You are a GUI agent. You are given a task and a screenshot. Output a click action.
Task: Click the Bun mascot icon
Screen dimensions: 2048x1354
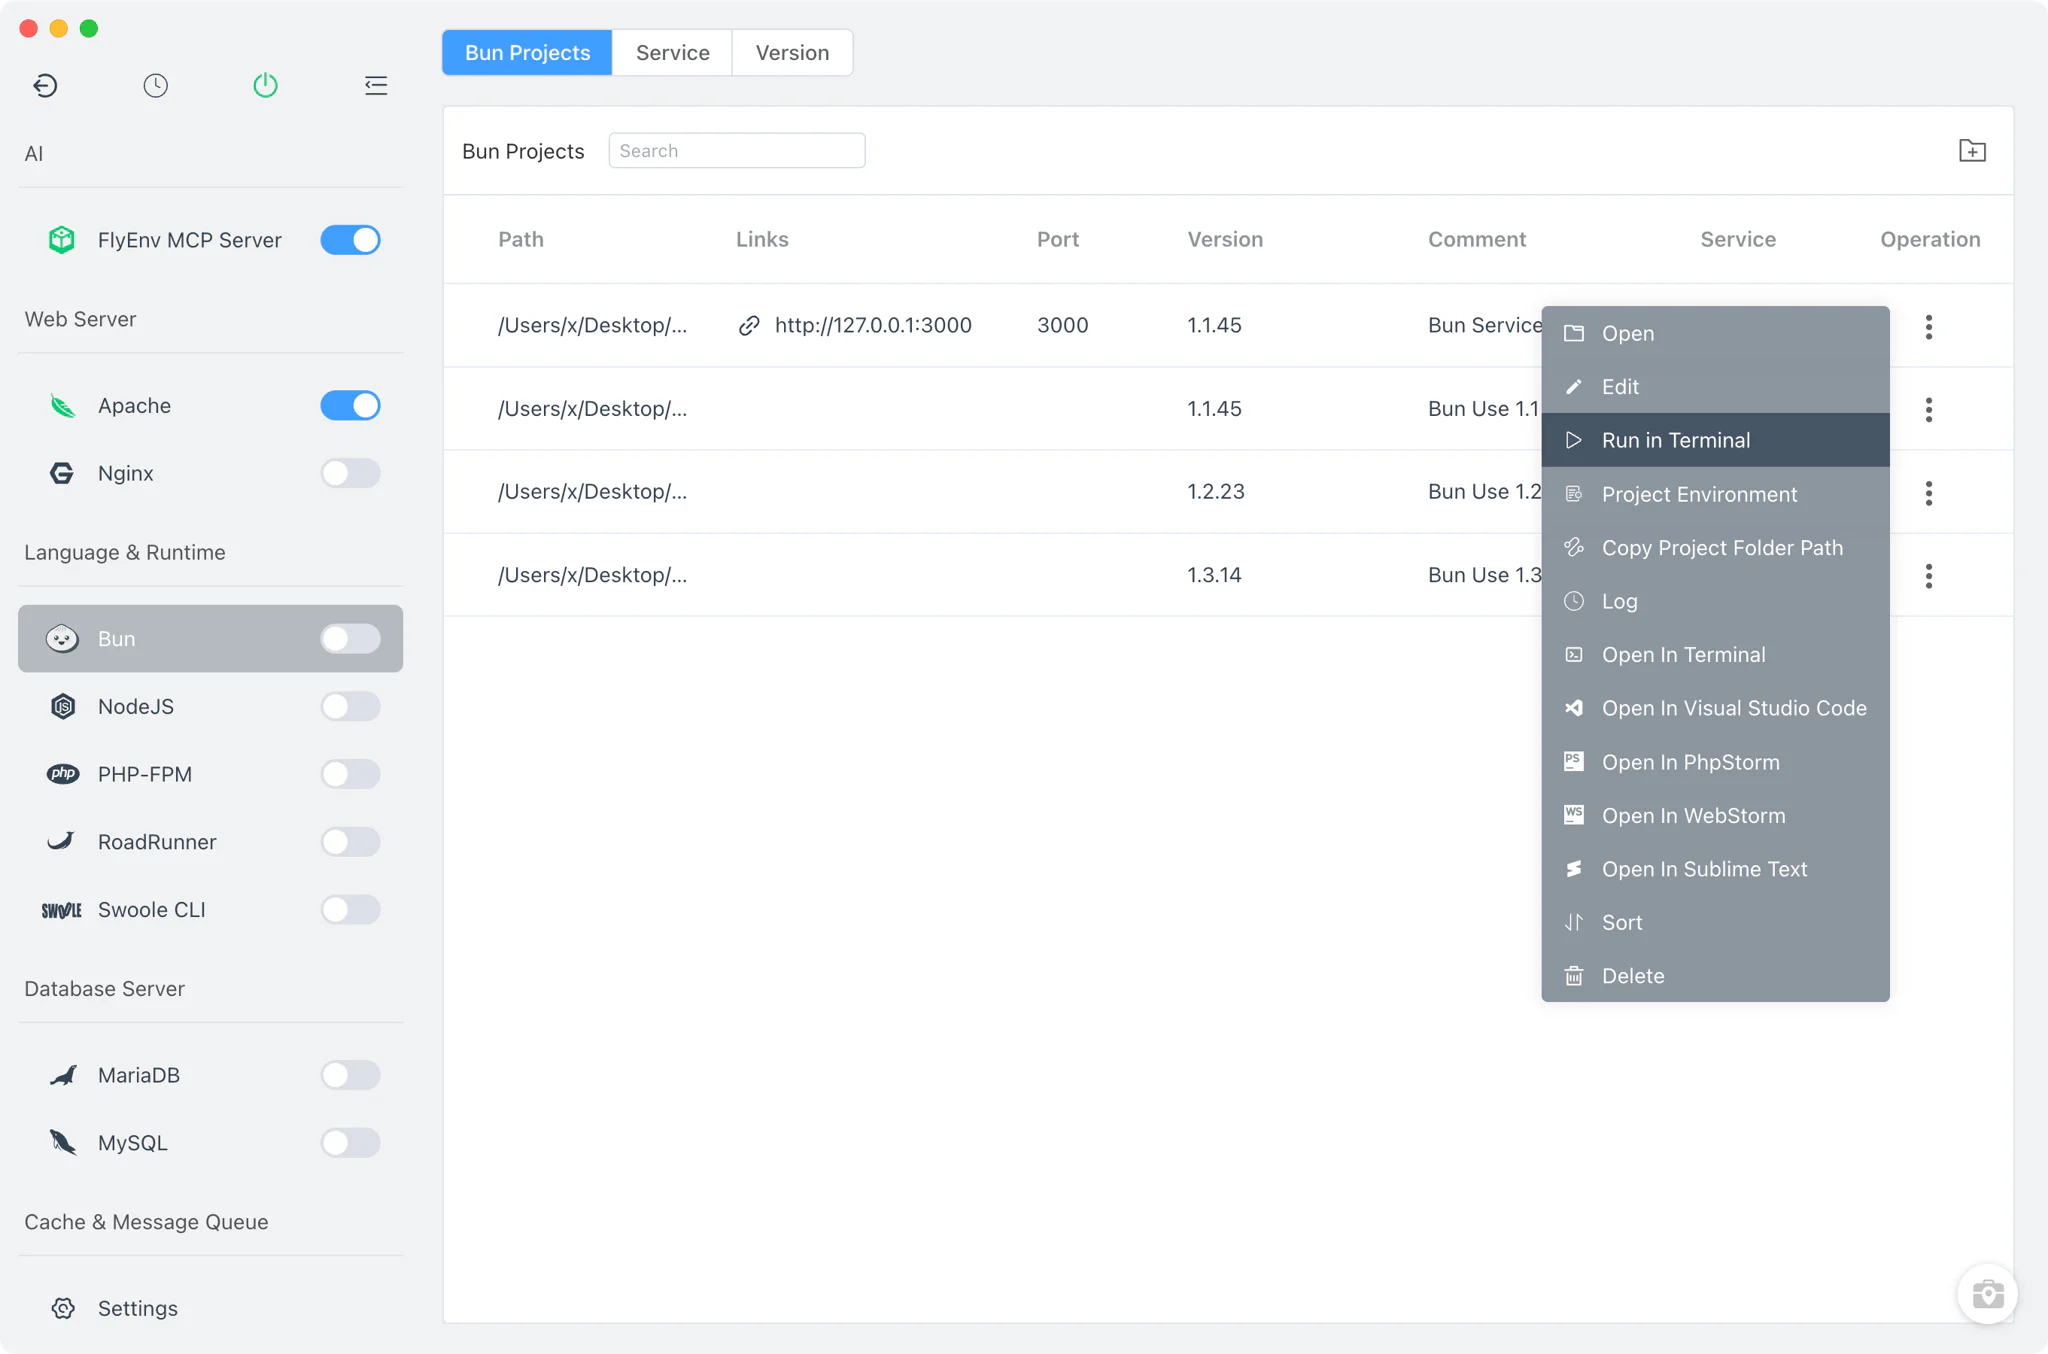62,639
